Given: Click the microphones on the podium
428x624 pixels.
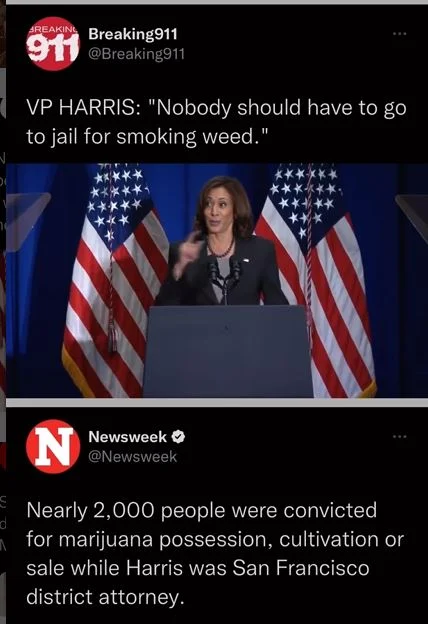Looking at the screenshot, I should (x=224, y=279).
